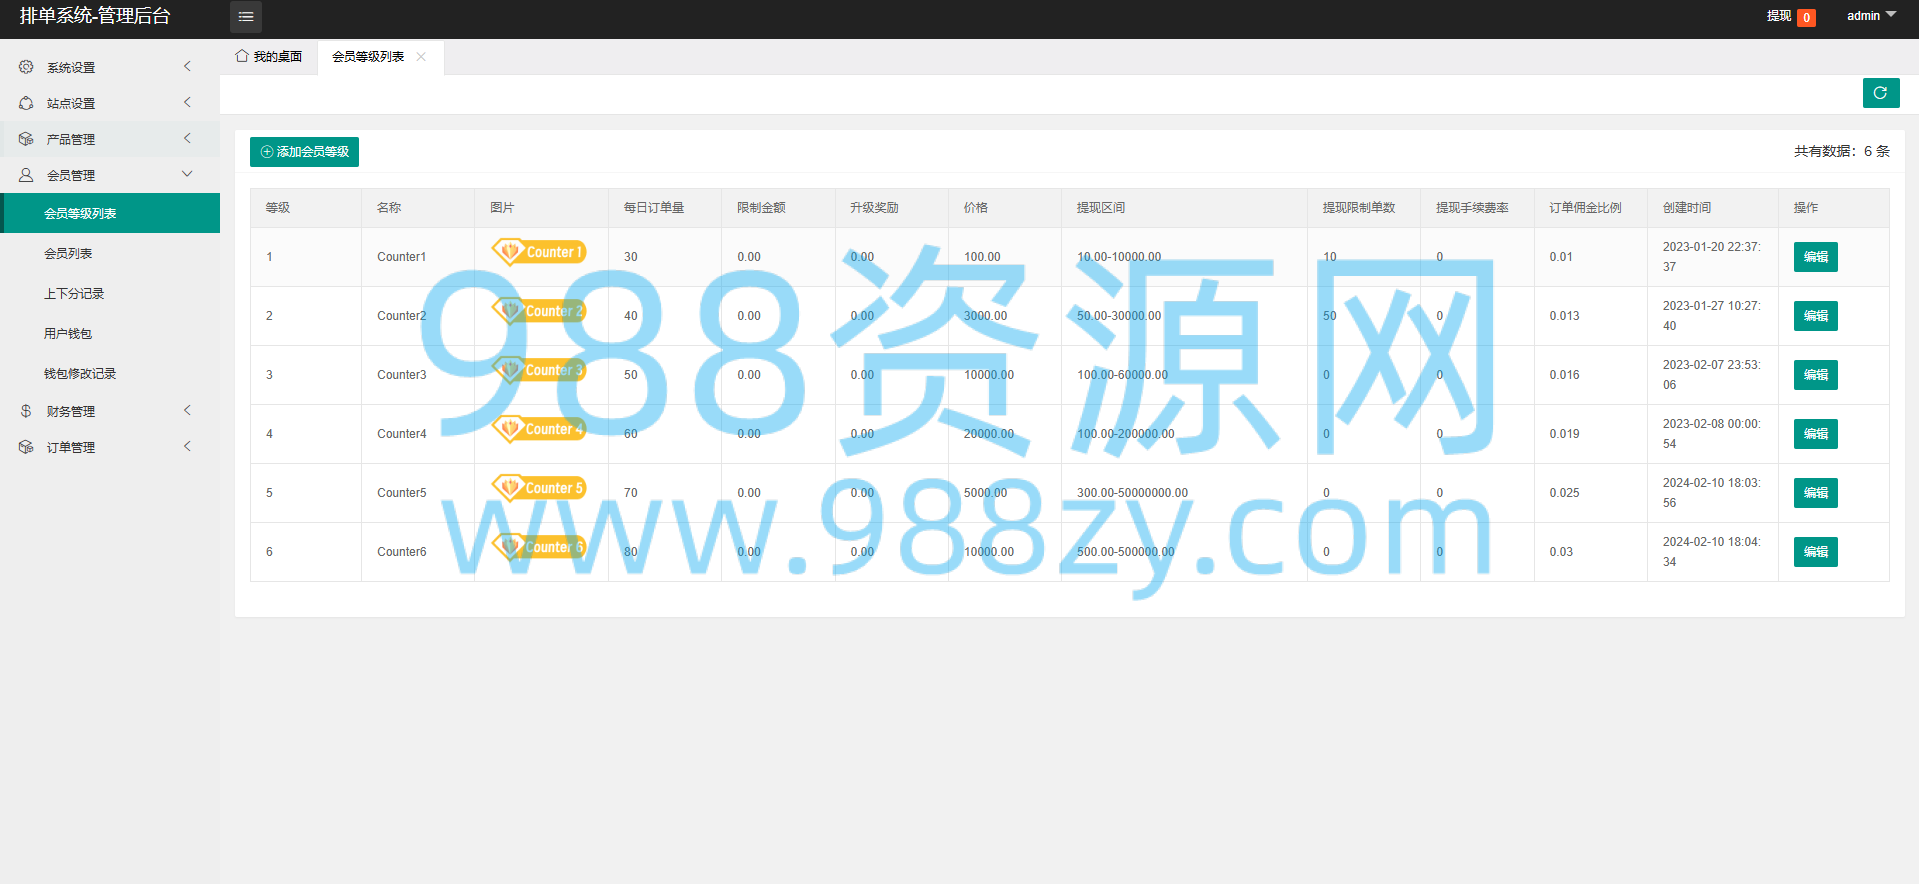Image resolution: width=1919 pixels, height=884 pixels.
Task: Click the 订单管理 box icon
Action: click(26, 447)
